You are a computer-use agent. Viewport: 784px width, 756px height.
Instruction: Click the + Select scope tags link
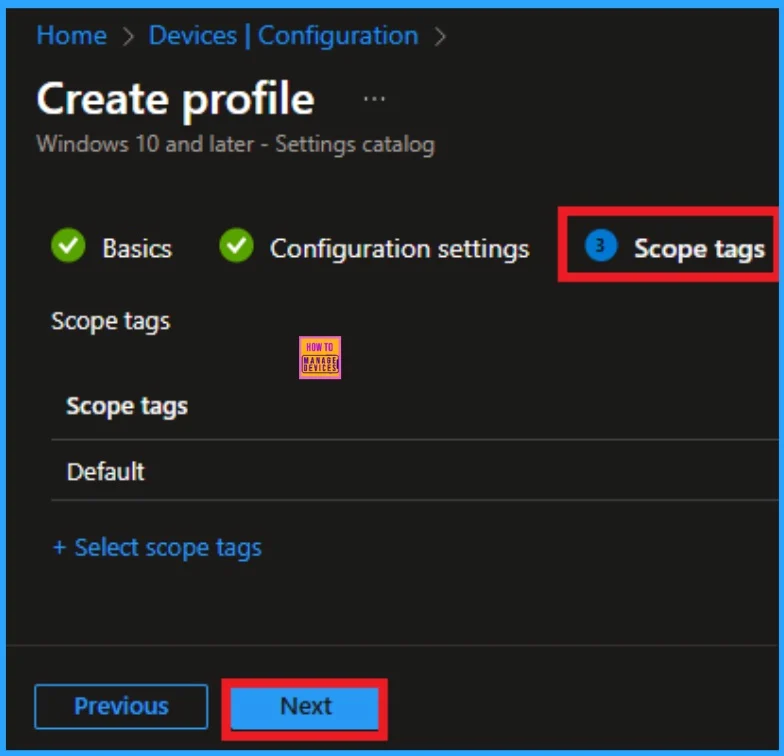click(157, 547)
